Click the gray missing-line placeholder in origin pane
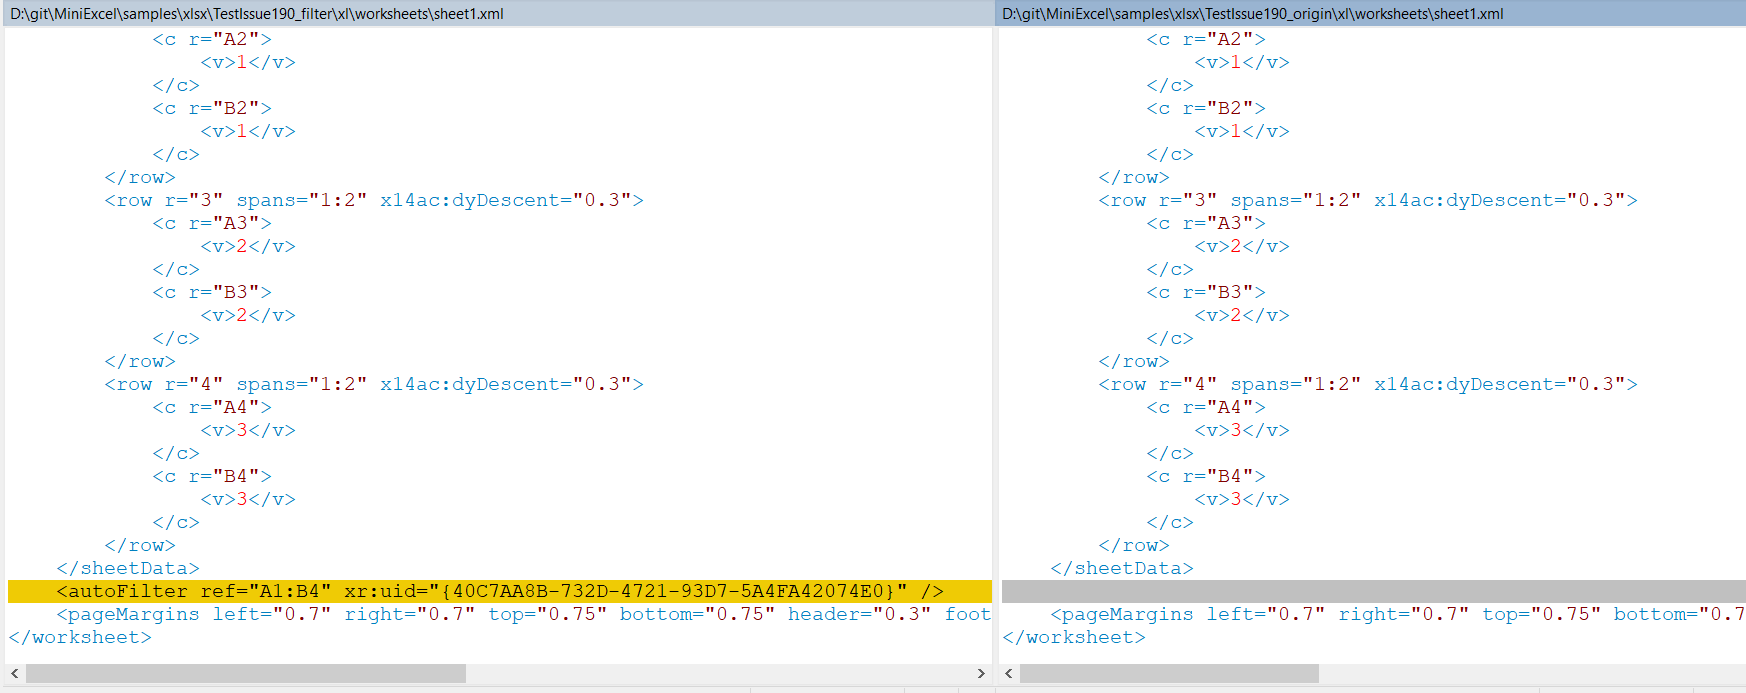This screenshot has height=693, width=1746. [1374, 591]
